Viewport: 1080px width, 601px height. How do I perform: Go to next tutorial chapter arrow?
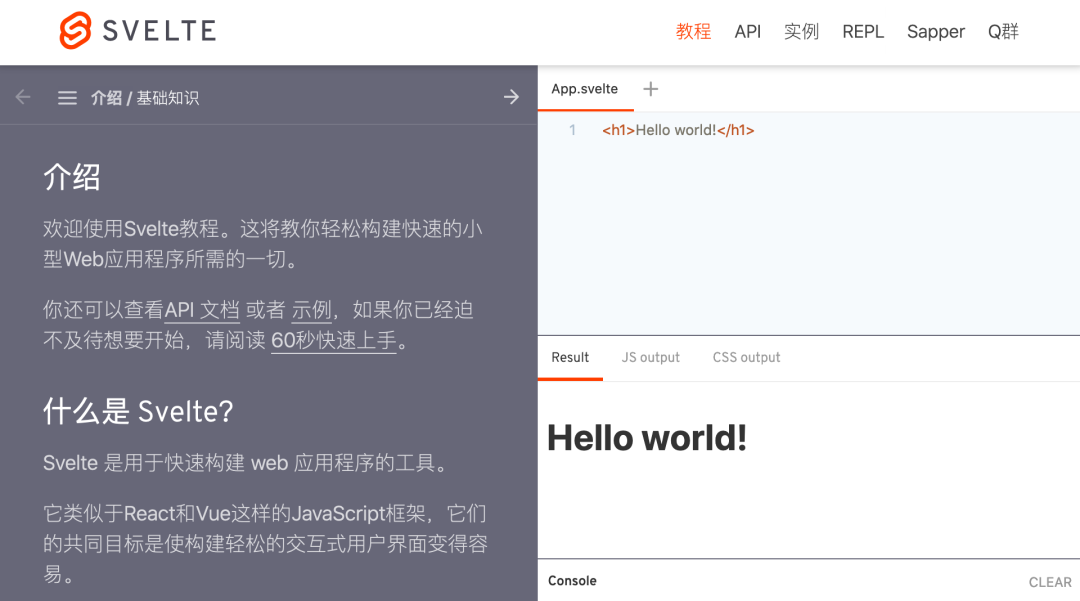click(x=511, y=97)
